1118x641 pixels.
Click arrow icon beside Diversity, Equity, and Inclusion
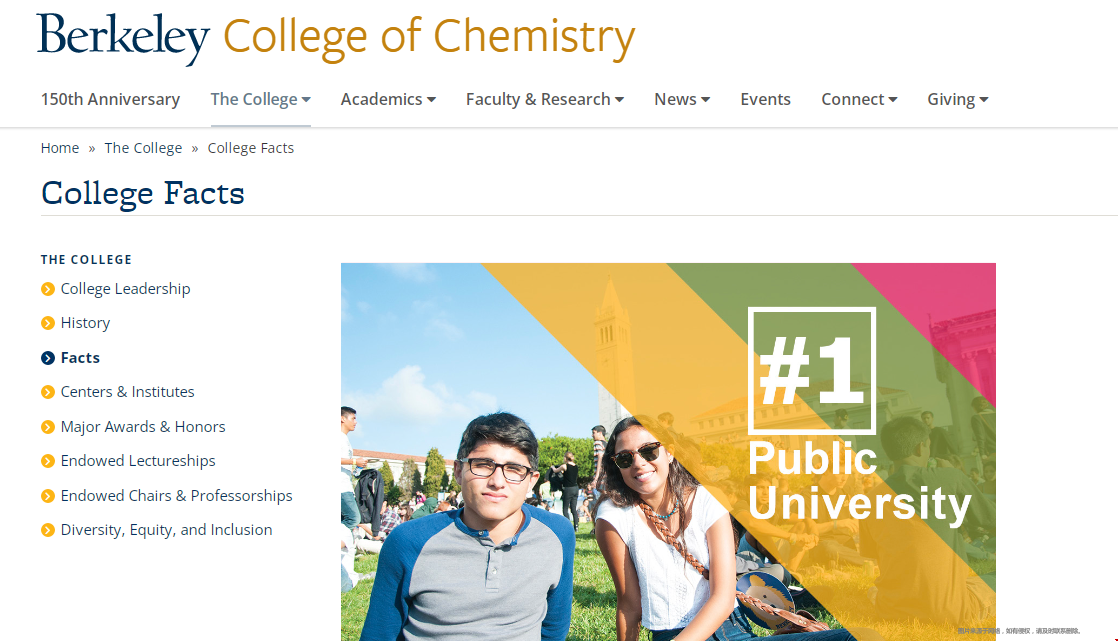click(x=48, y=530)
